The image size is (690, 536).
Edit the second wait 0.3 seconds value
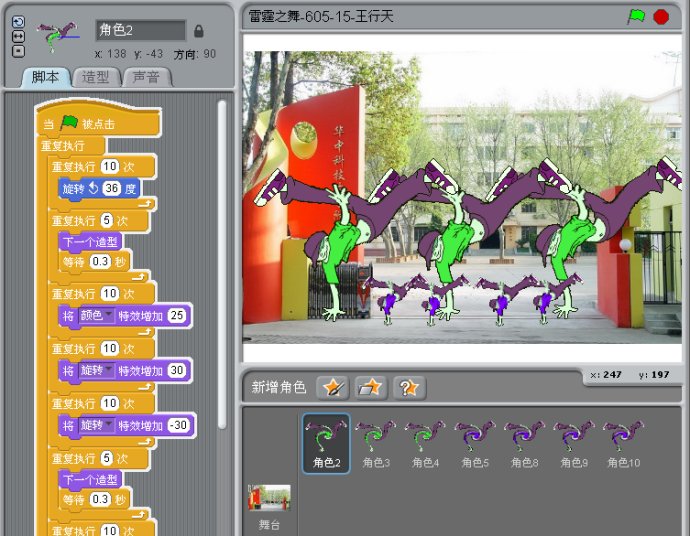(100, 499)
